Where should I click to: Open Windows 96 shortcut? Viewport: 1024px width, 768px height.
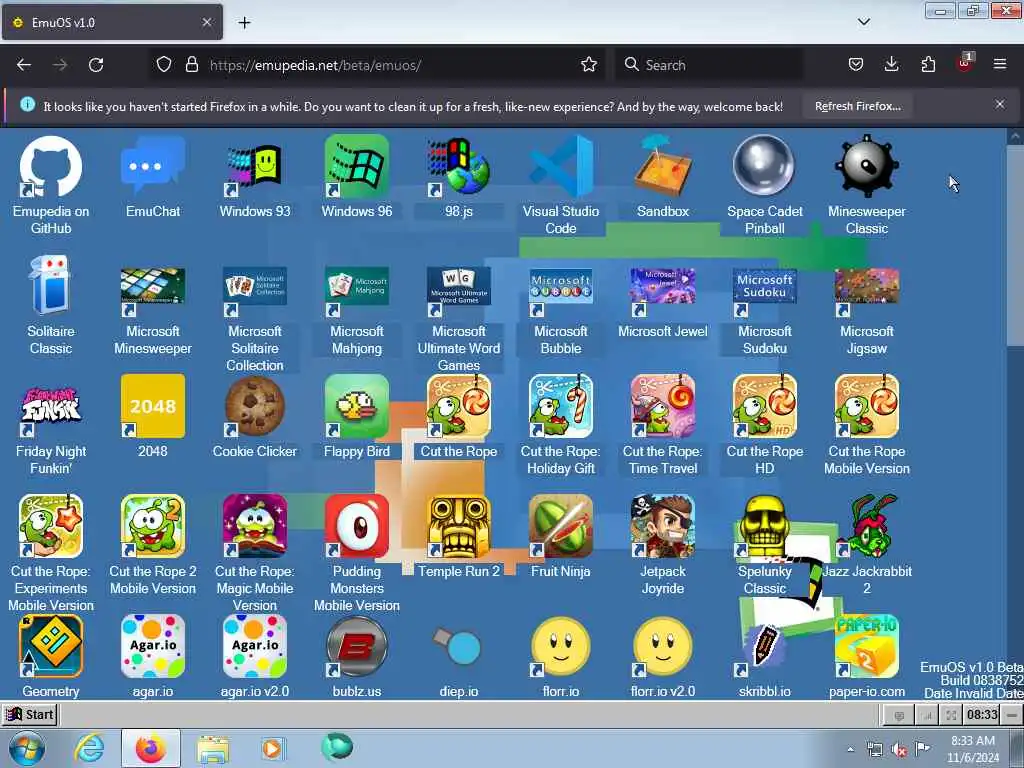pyautogui.click(x=357, y=166)
